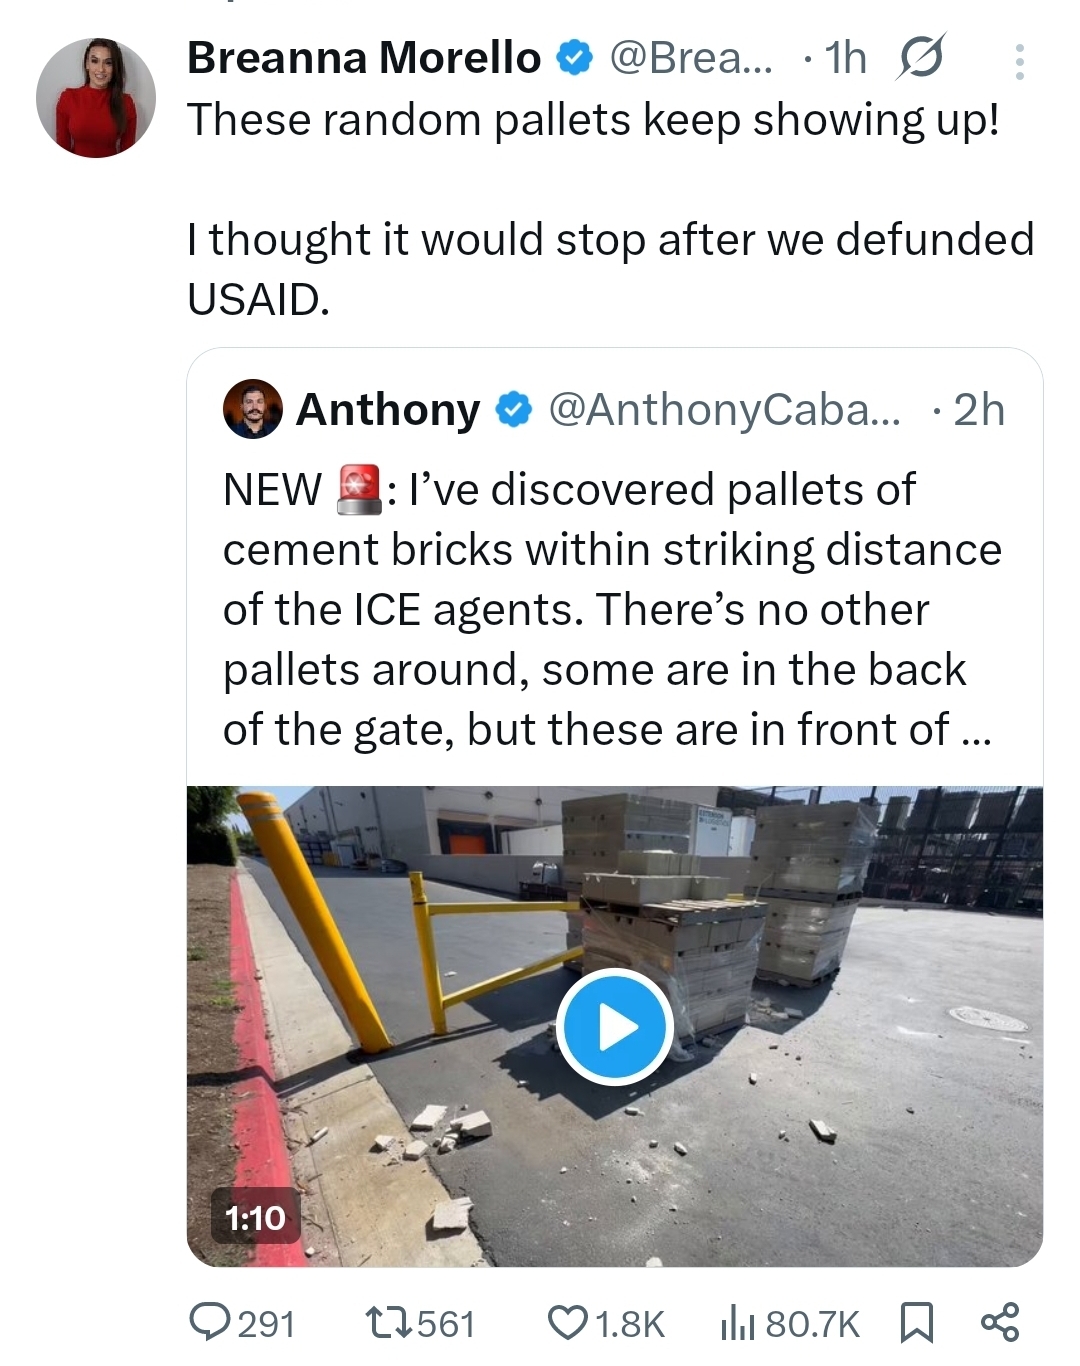Screen dimensions: 1080x1366
Task: Share the post via share icon
Action: tap(1000, 1322)
